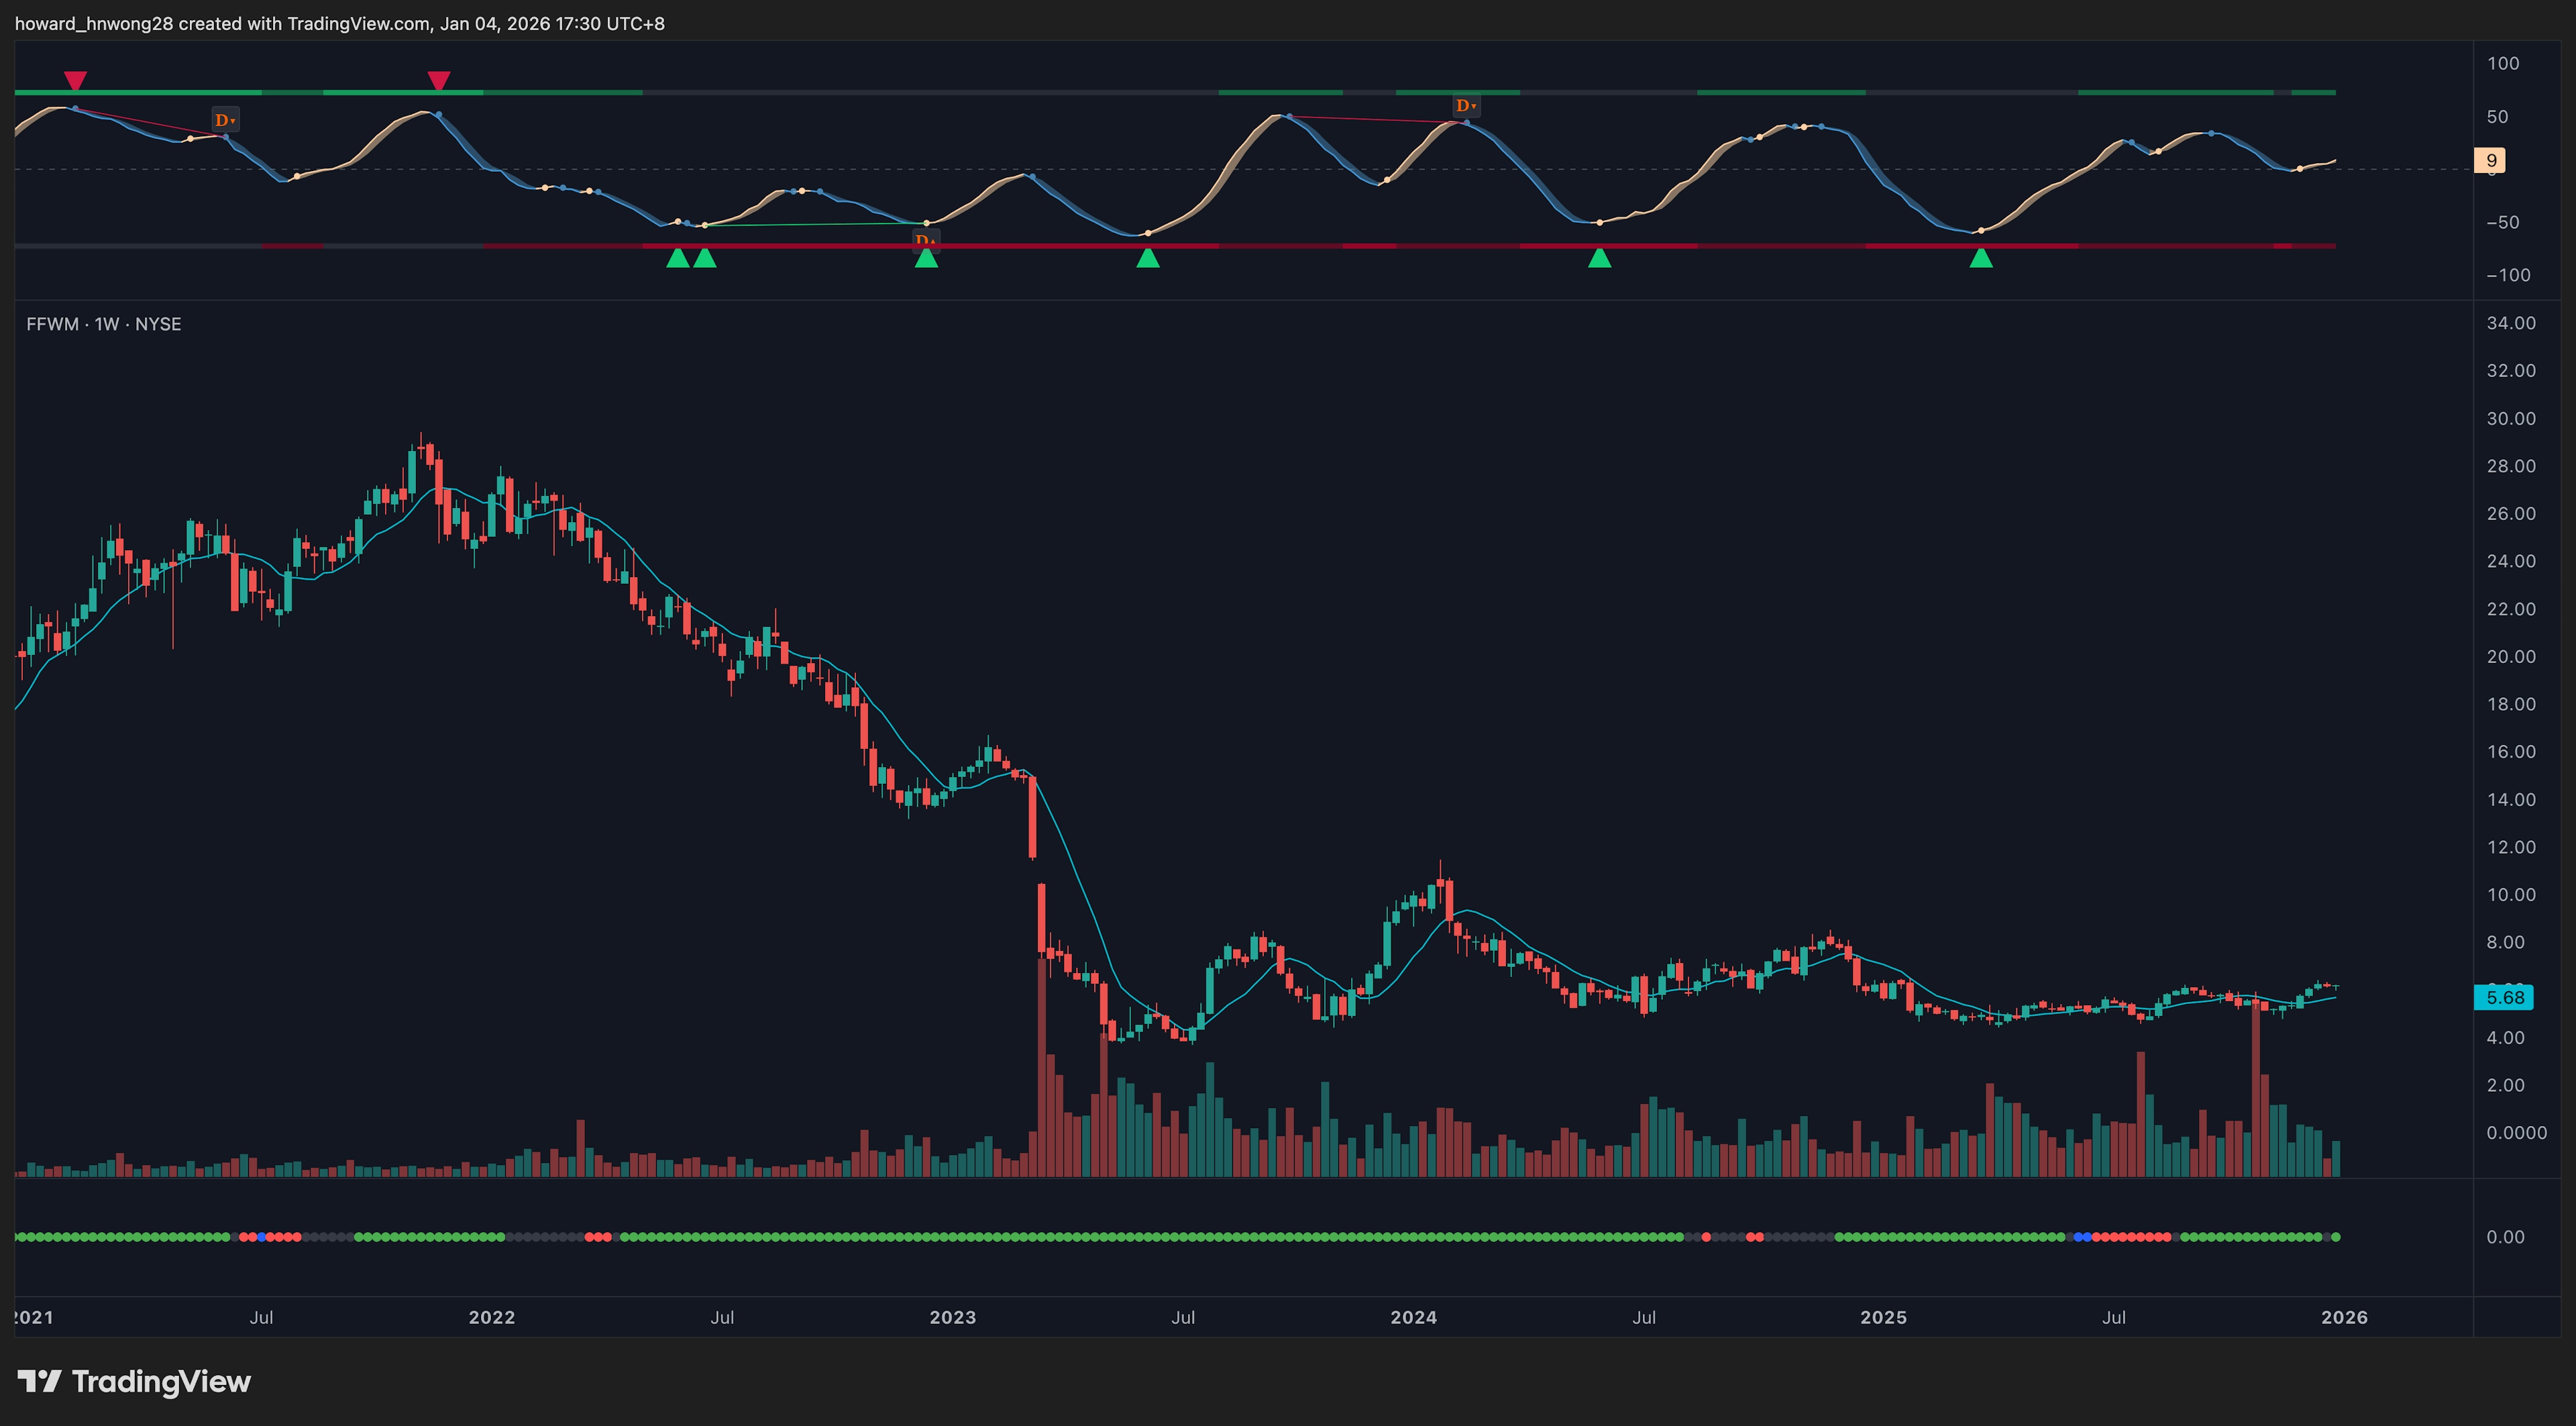Image resolution: width=2576 pixels, height=1426 pixels.
Task: Click the current price label 5.68
Action: coord(2504,997)
